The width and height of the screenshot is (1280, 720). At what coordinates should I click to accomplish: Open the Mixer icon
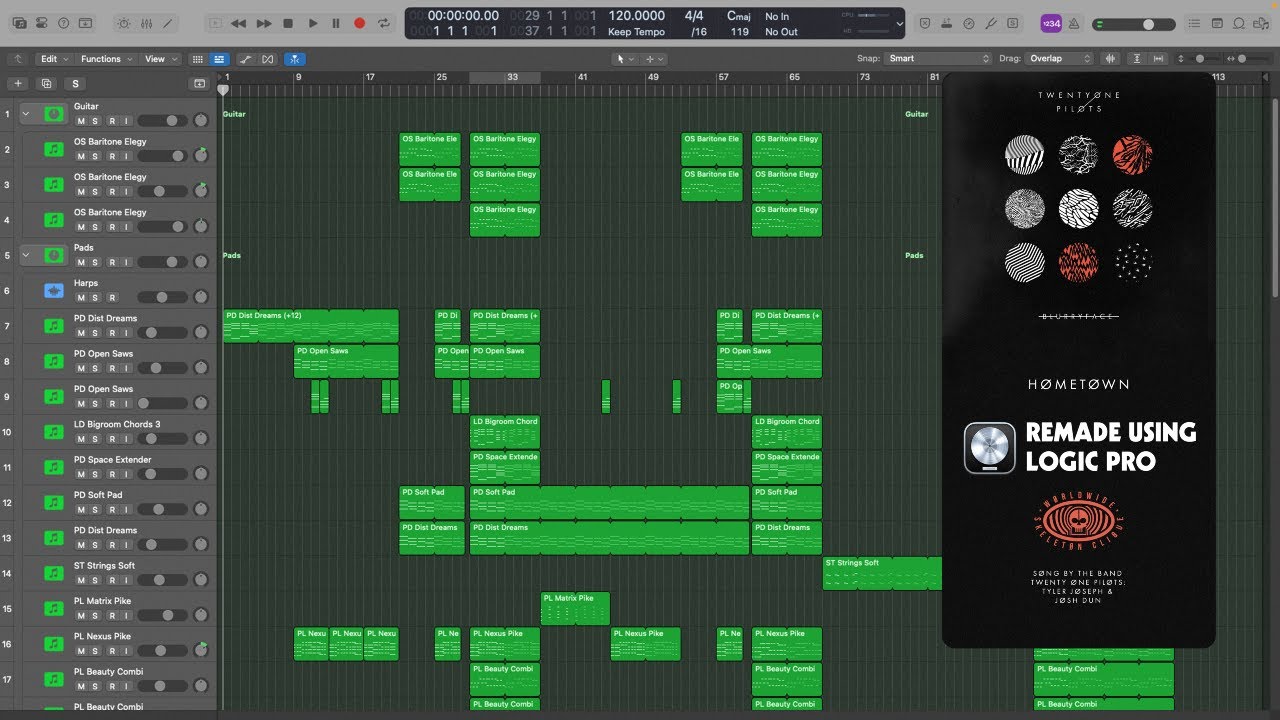(146, 23)
